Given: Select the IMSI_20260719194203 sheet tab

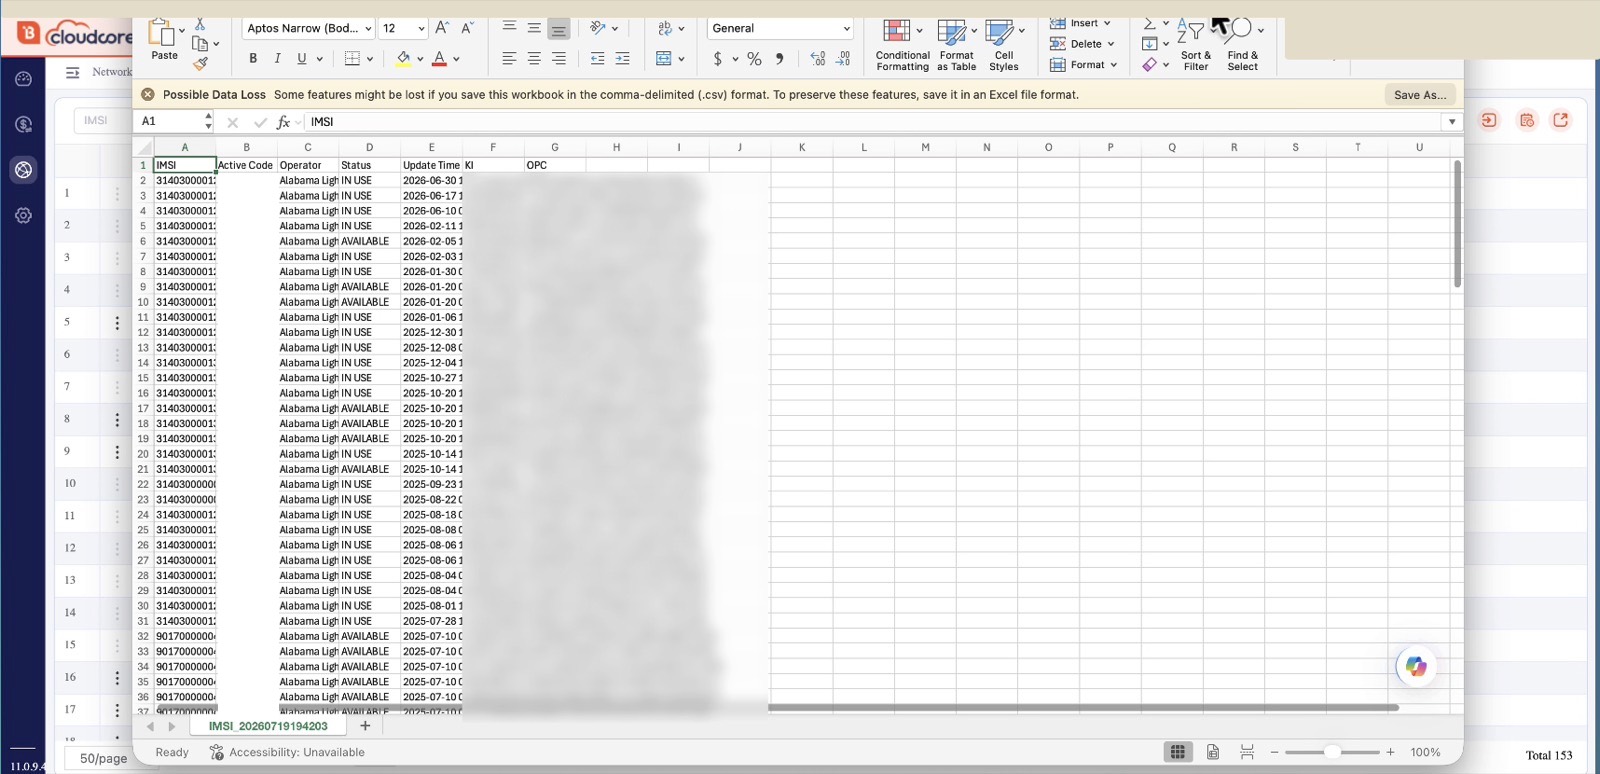Looking at the screenshot, I should [x=268, y=726].
